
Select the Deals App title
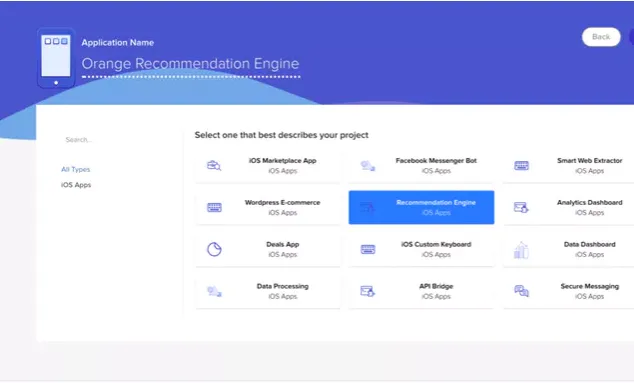tap(283, 244)
